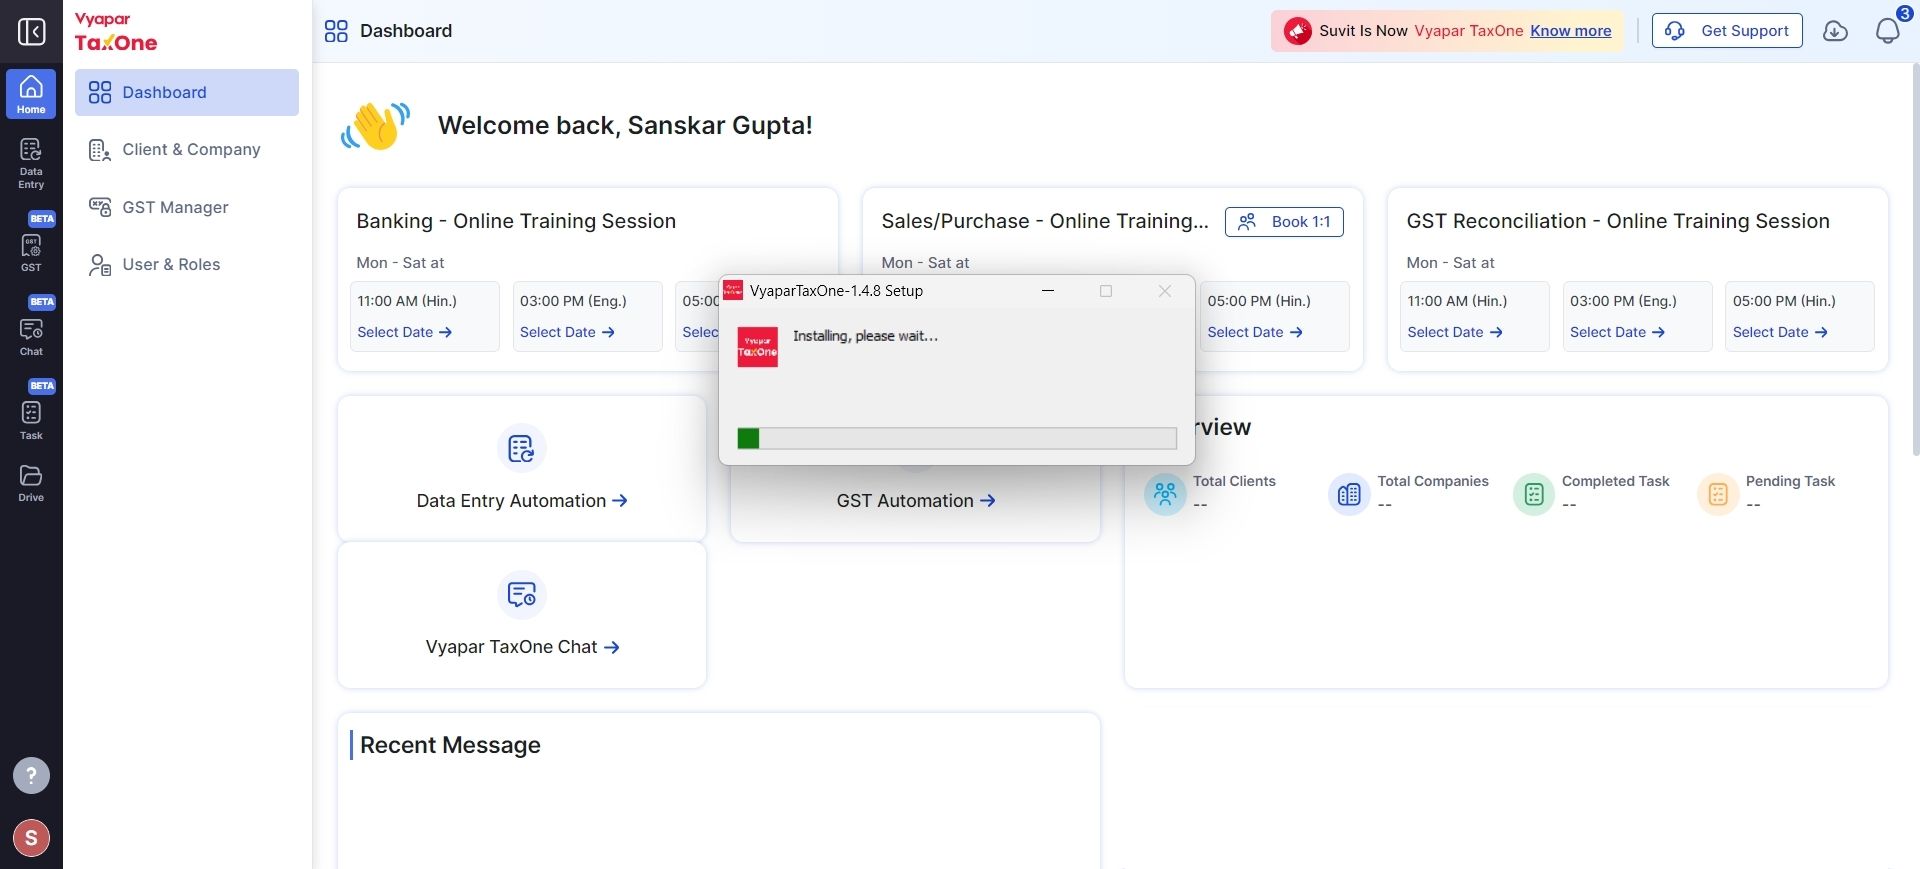
Task: Open Client & Company menu item
Action: coord(187,149)
